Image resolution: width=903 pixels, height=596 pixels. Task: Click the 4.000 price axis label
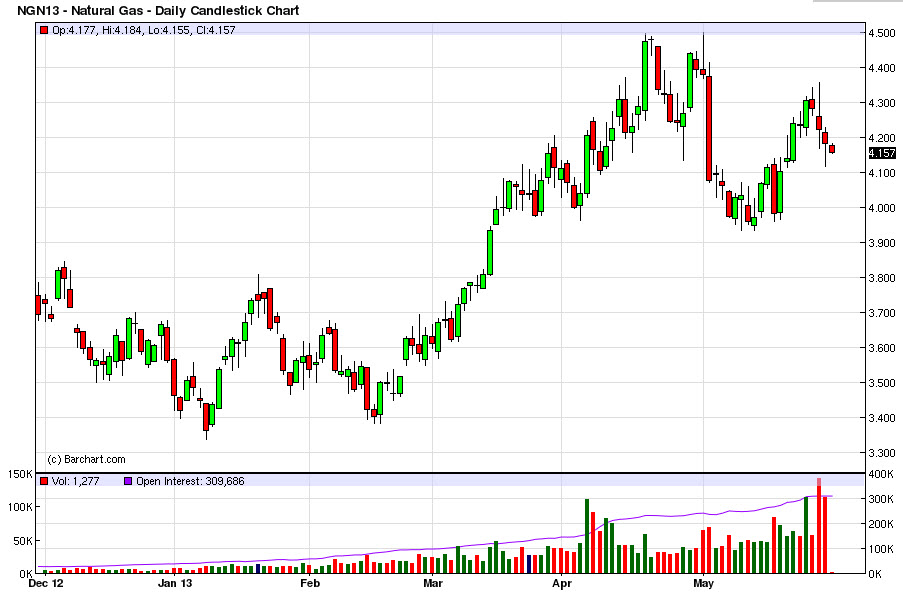[882, 208]
